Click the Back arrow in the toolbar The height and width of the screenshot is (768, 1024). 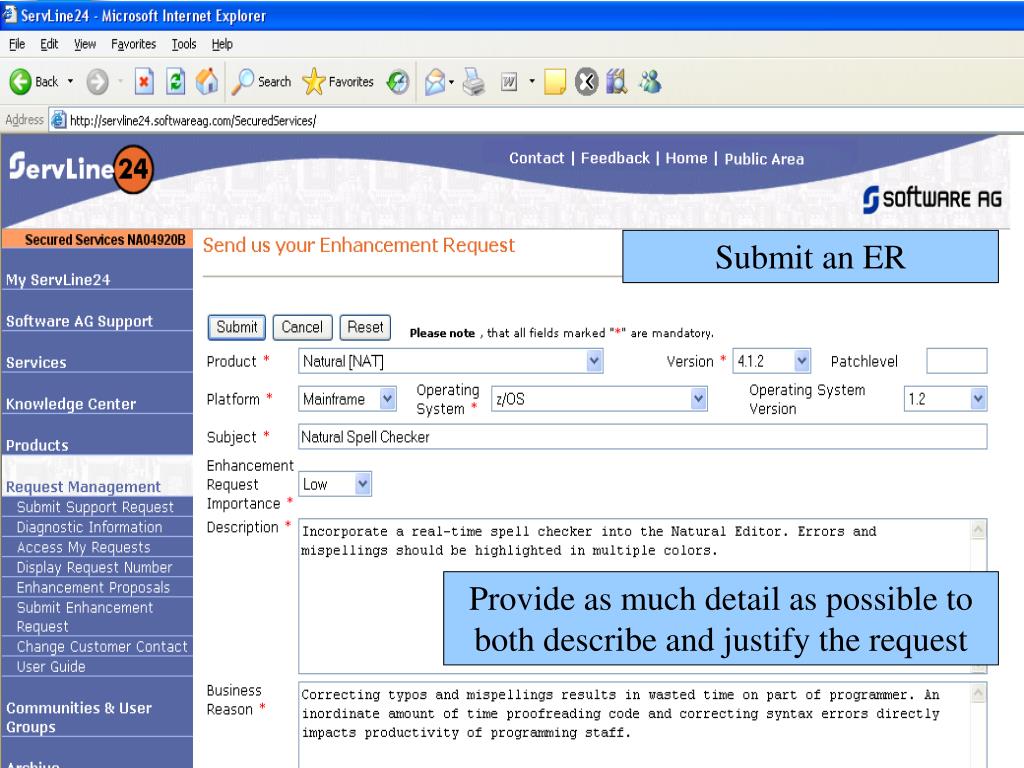(20, 82)
